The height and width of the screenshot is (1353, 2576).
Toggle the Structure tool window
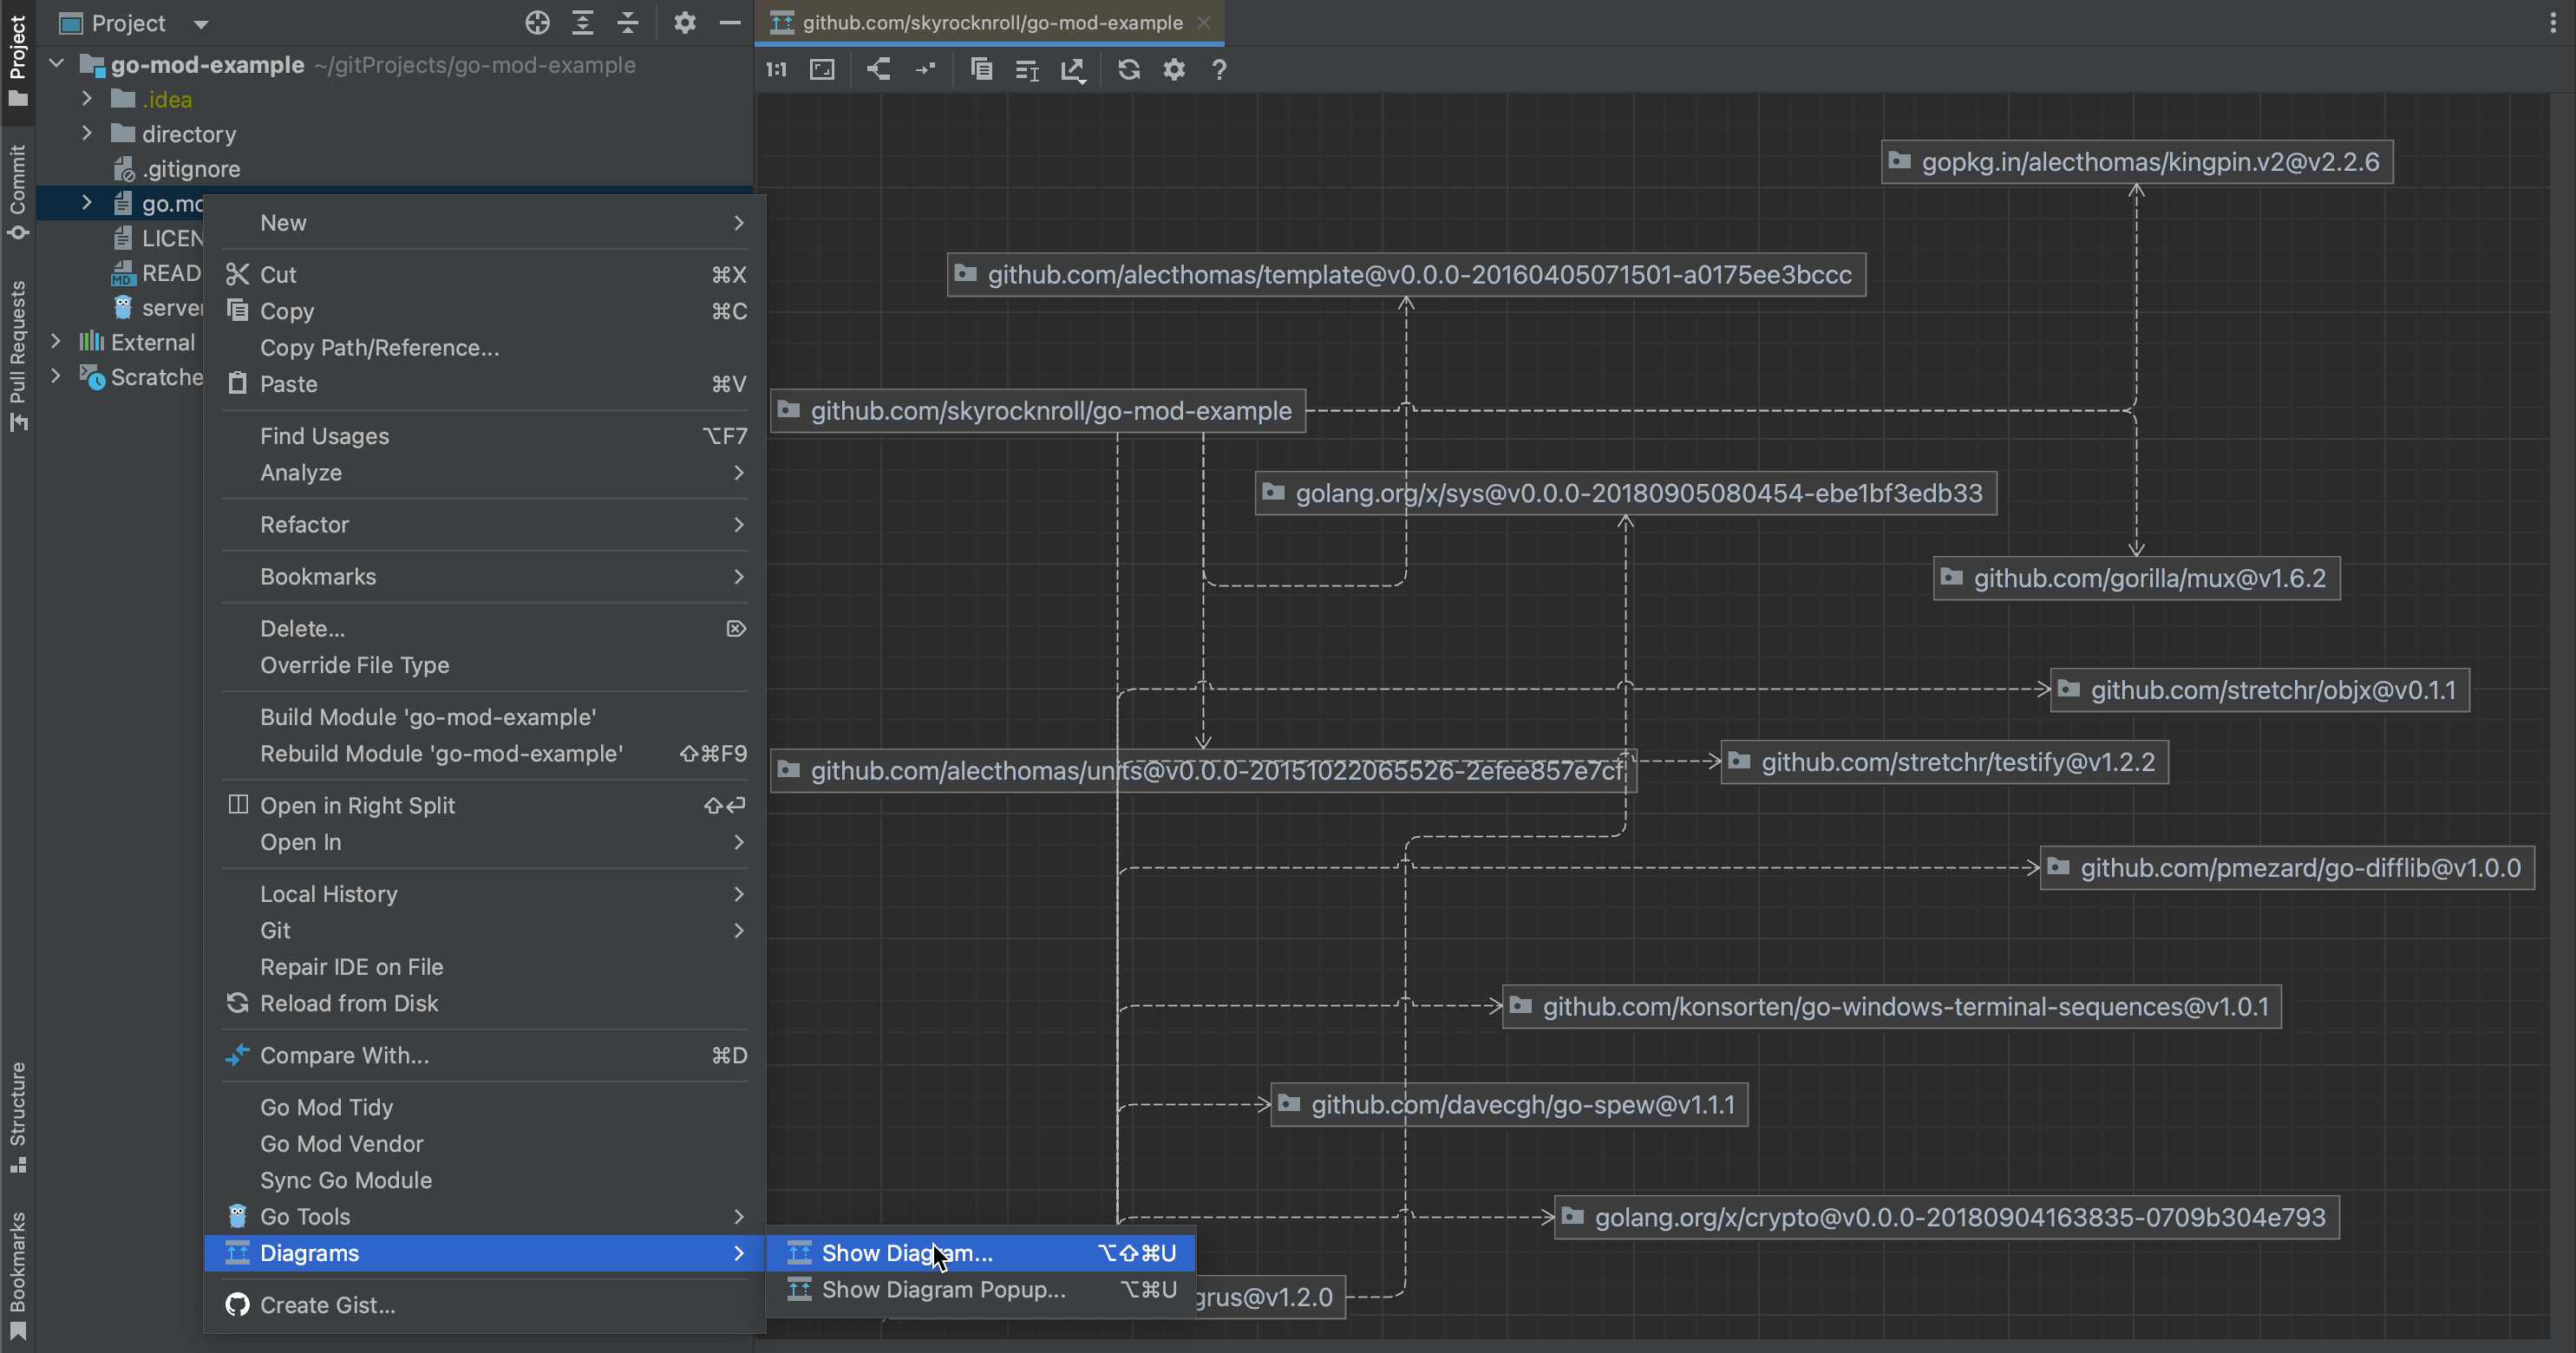click(x=17, y=1115)
